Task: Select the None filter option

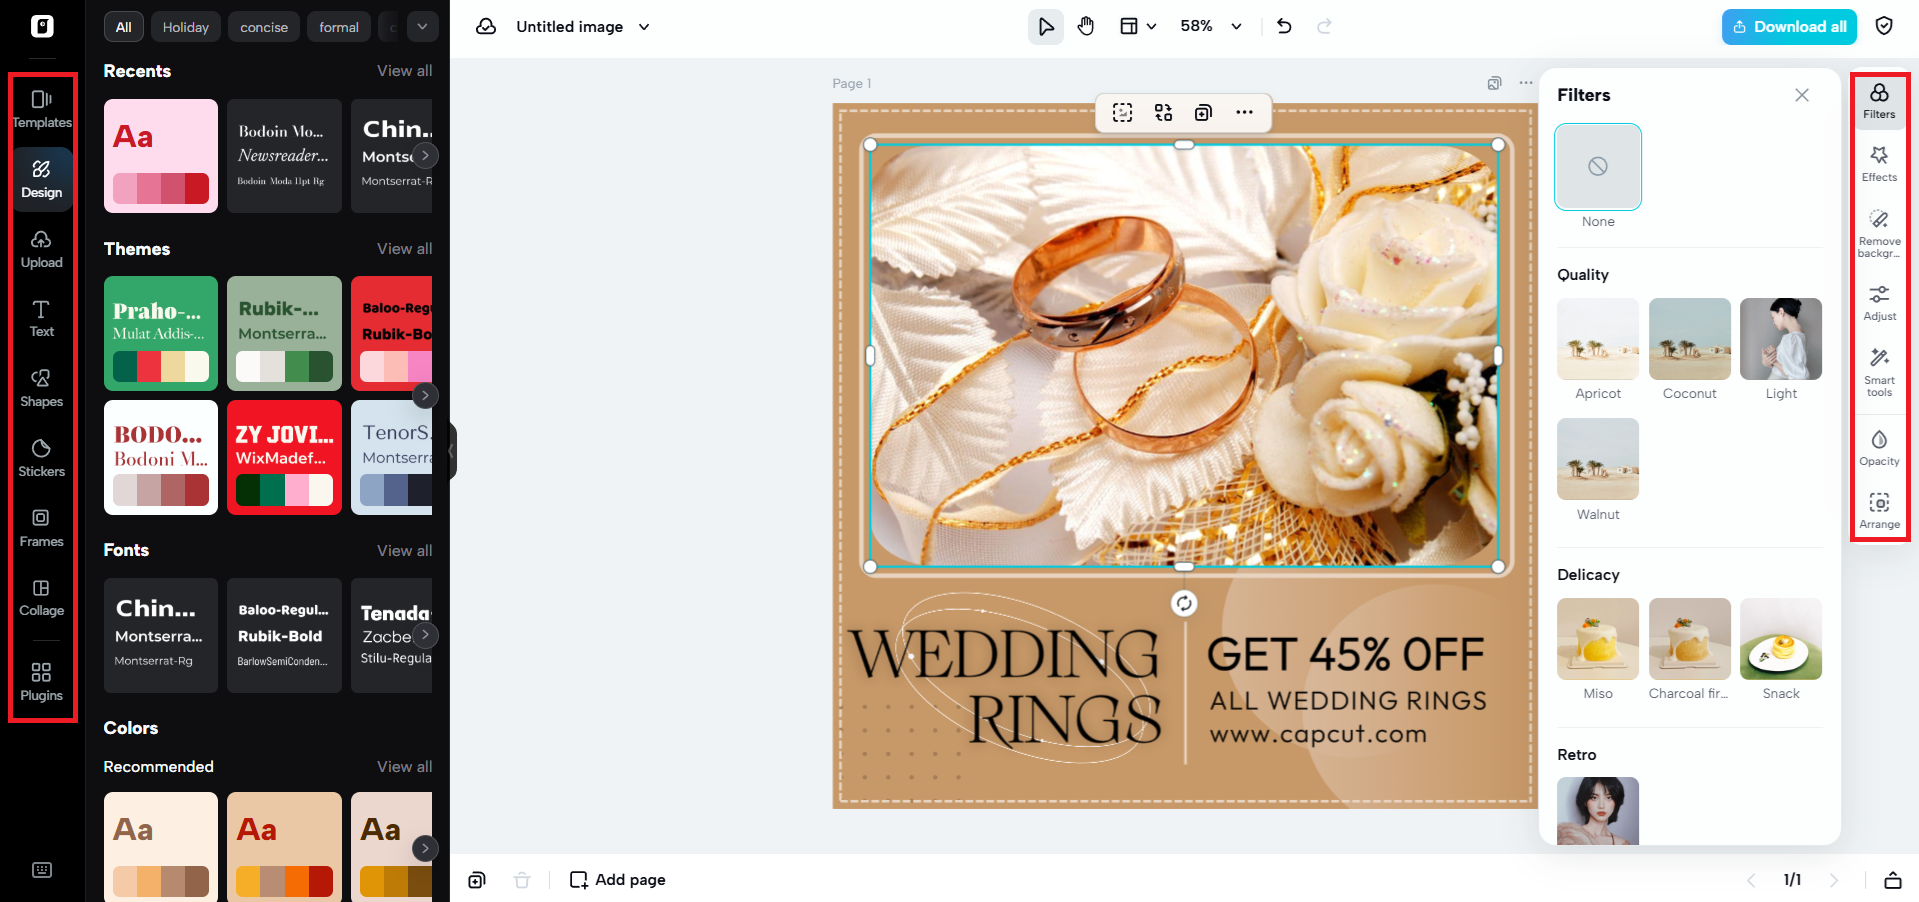Action: click(1597, 167)
